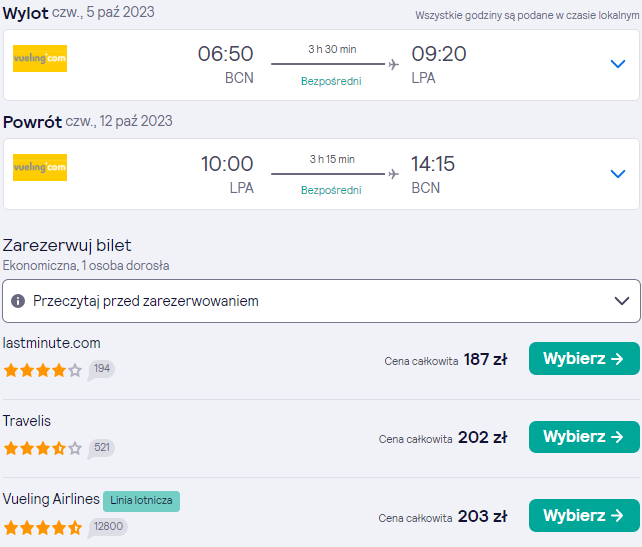
Task: Click the 'Powrót' heading
Action: (32, 122)
